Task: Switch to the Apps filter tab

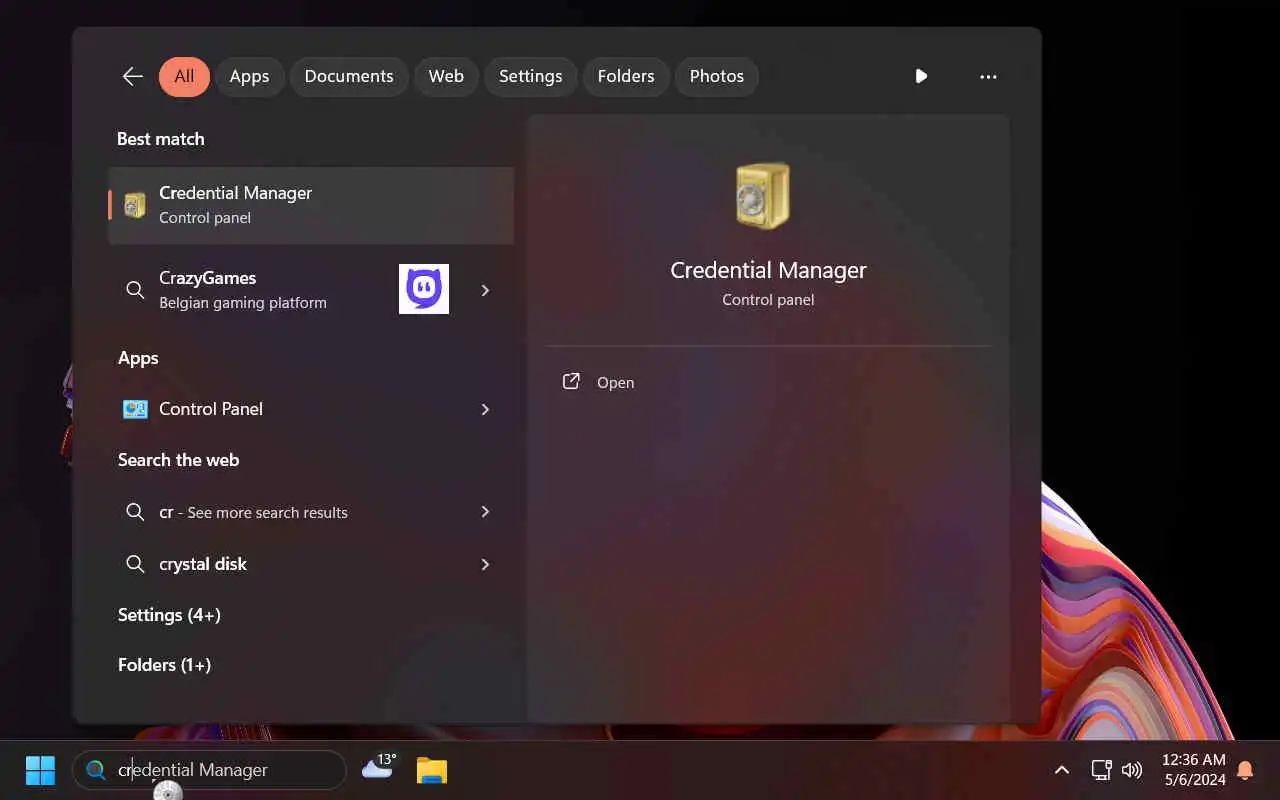Action: 249,76
